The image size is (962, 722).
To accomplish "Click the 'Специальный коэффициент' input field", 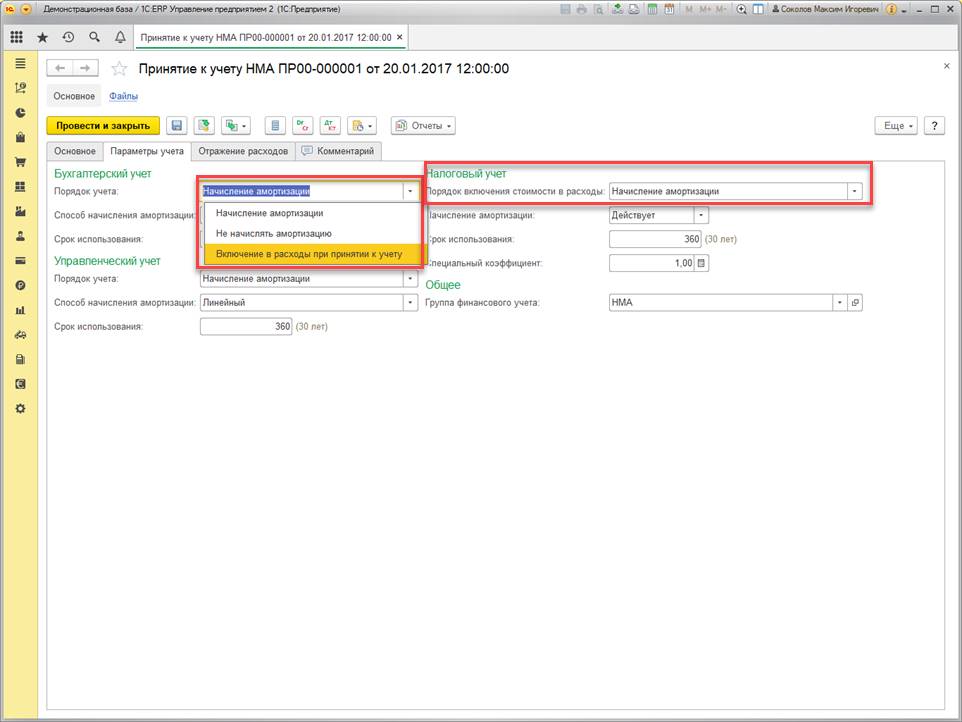I will point(652,263).
